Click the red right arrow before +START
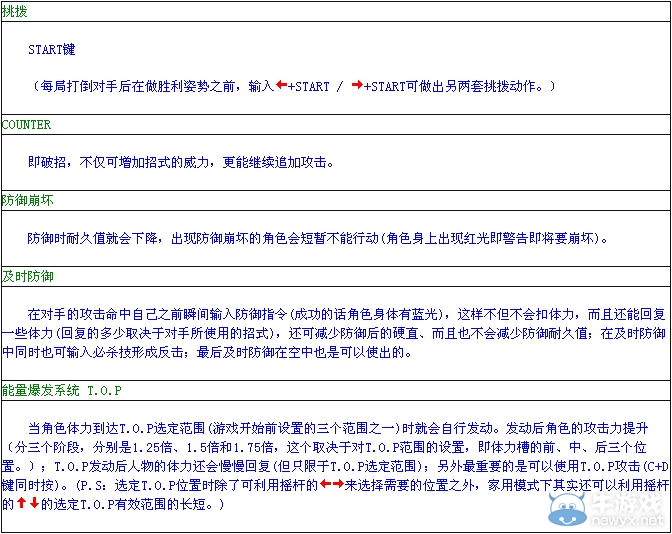 [x=357, y=85]
